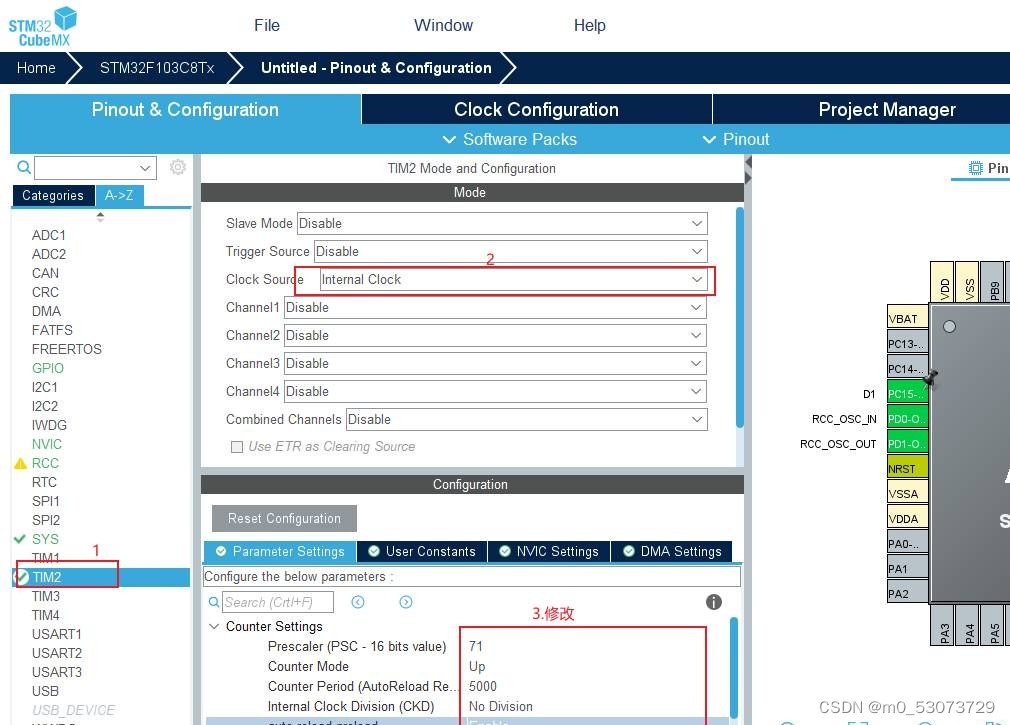Select the Parameter Settings tab
Screen dimensions: 1010x725
(x=280, y=552)
